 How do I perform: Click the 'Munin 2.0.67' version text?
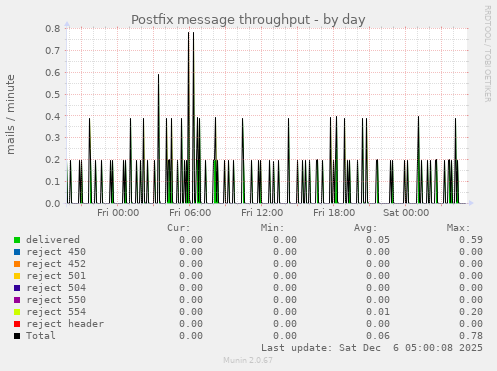(248, 360)
